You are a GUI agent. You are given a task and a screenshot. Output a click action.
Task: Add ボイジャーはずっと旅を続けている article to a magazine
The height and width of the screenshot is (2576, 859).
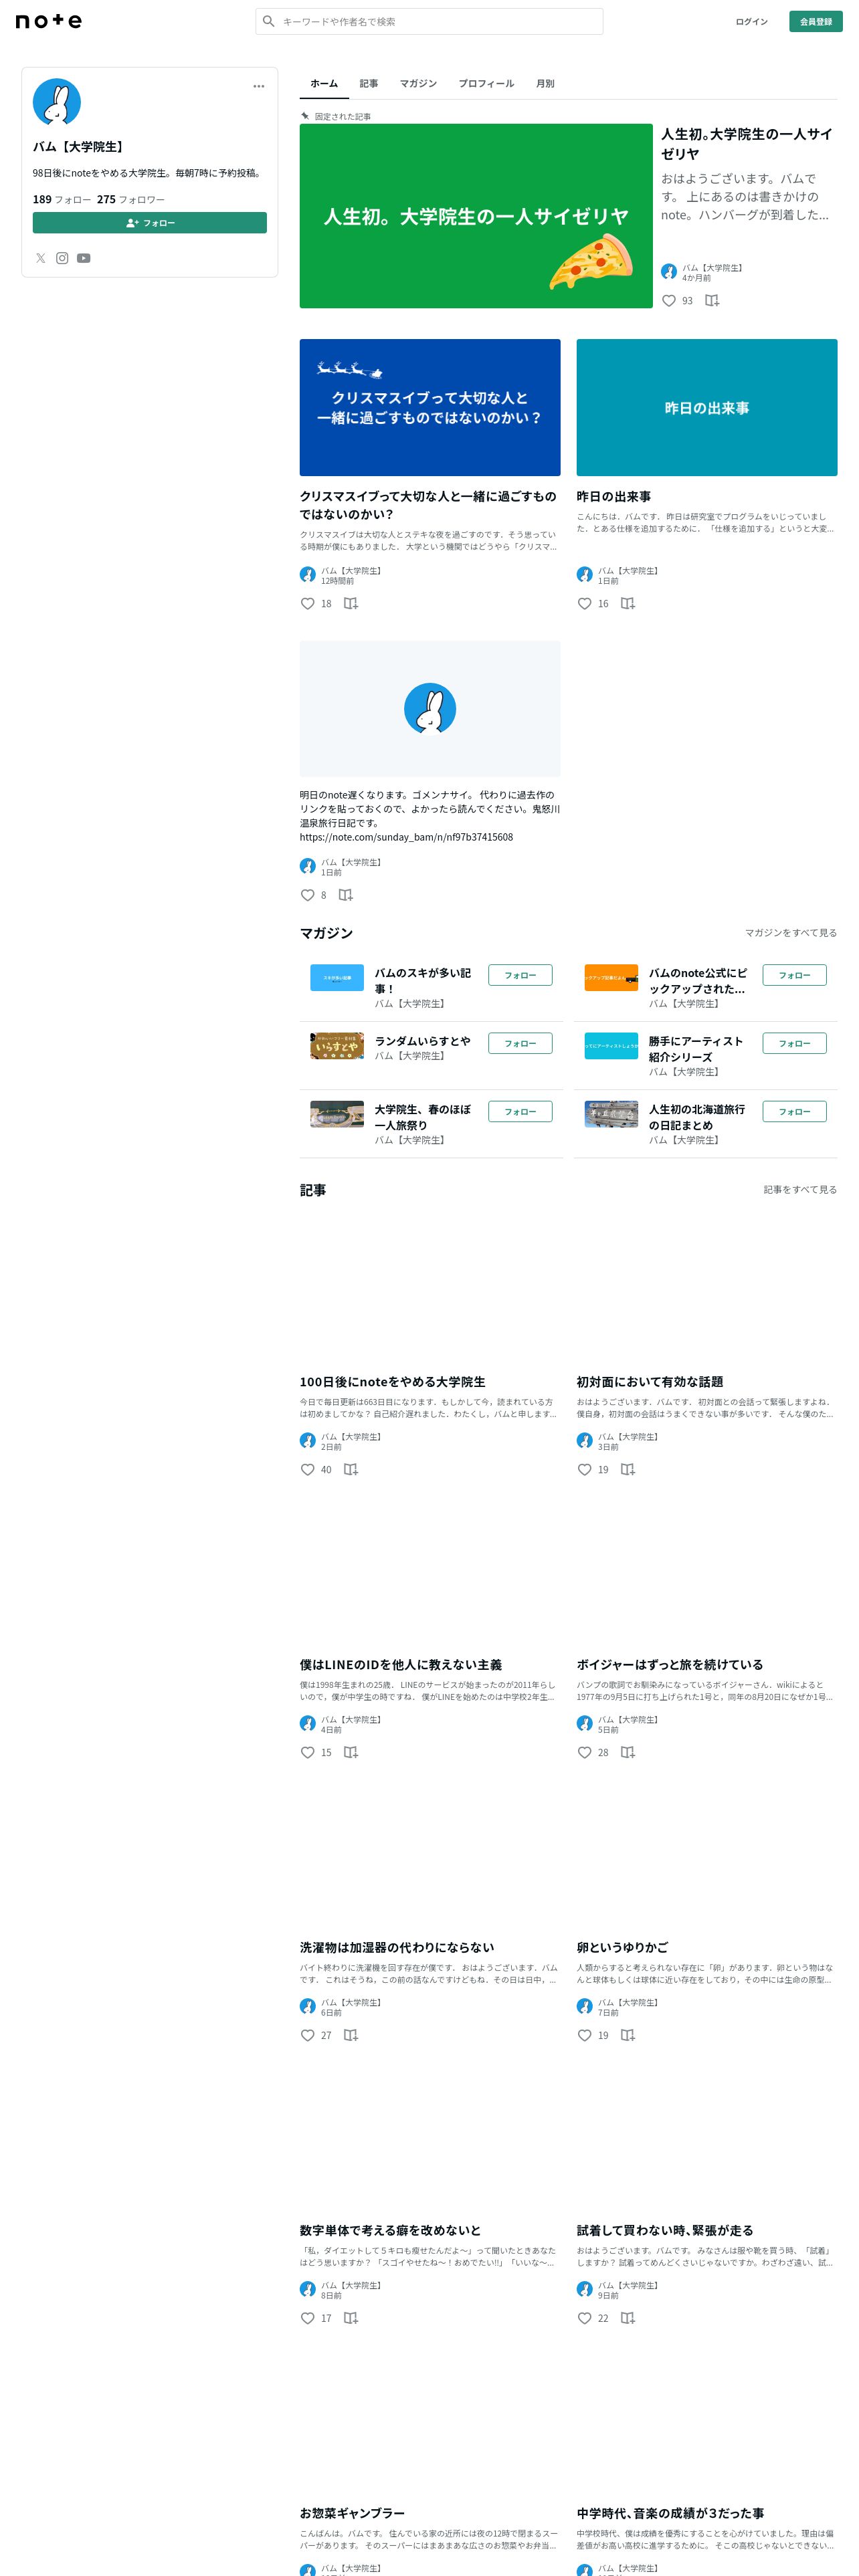tap(628, 1752)
